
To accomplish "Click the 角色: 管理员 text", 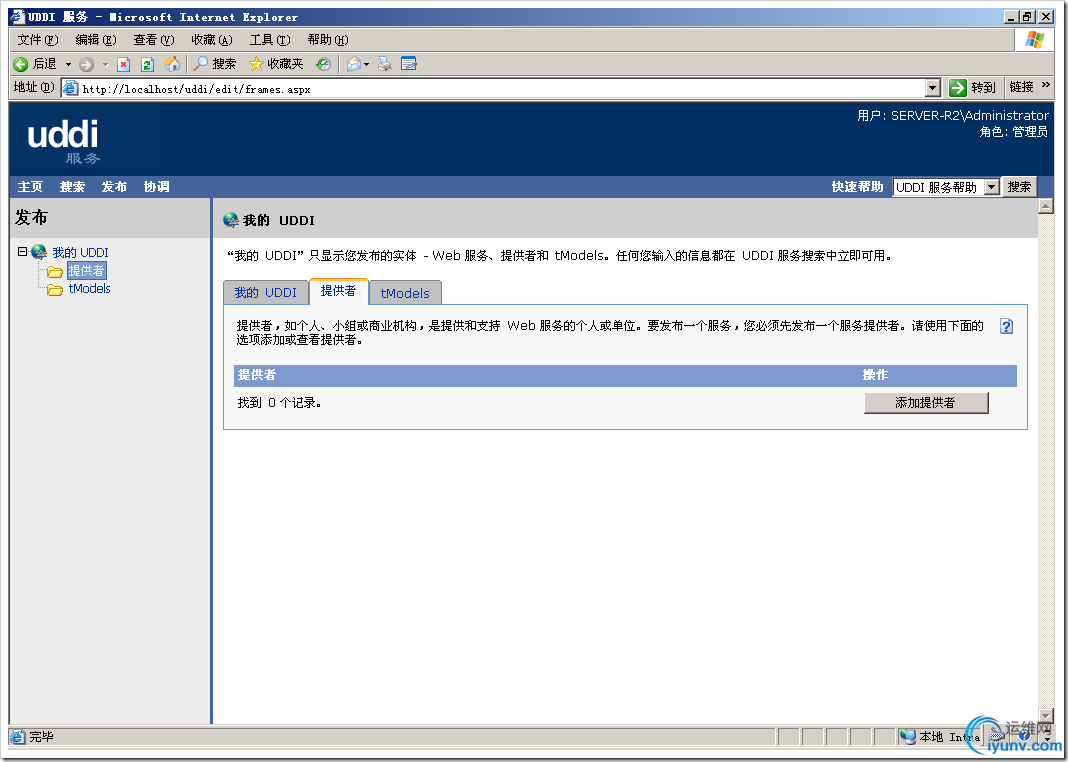I will (x=1014, y=132).
